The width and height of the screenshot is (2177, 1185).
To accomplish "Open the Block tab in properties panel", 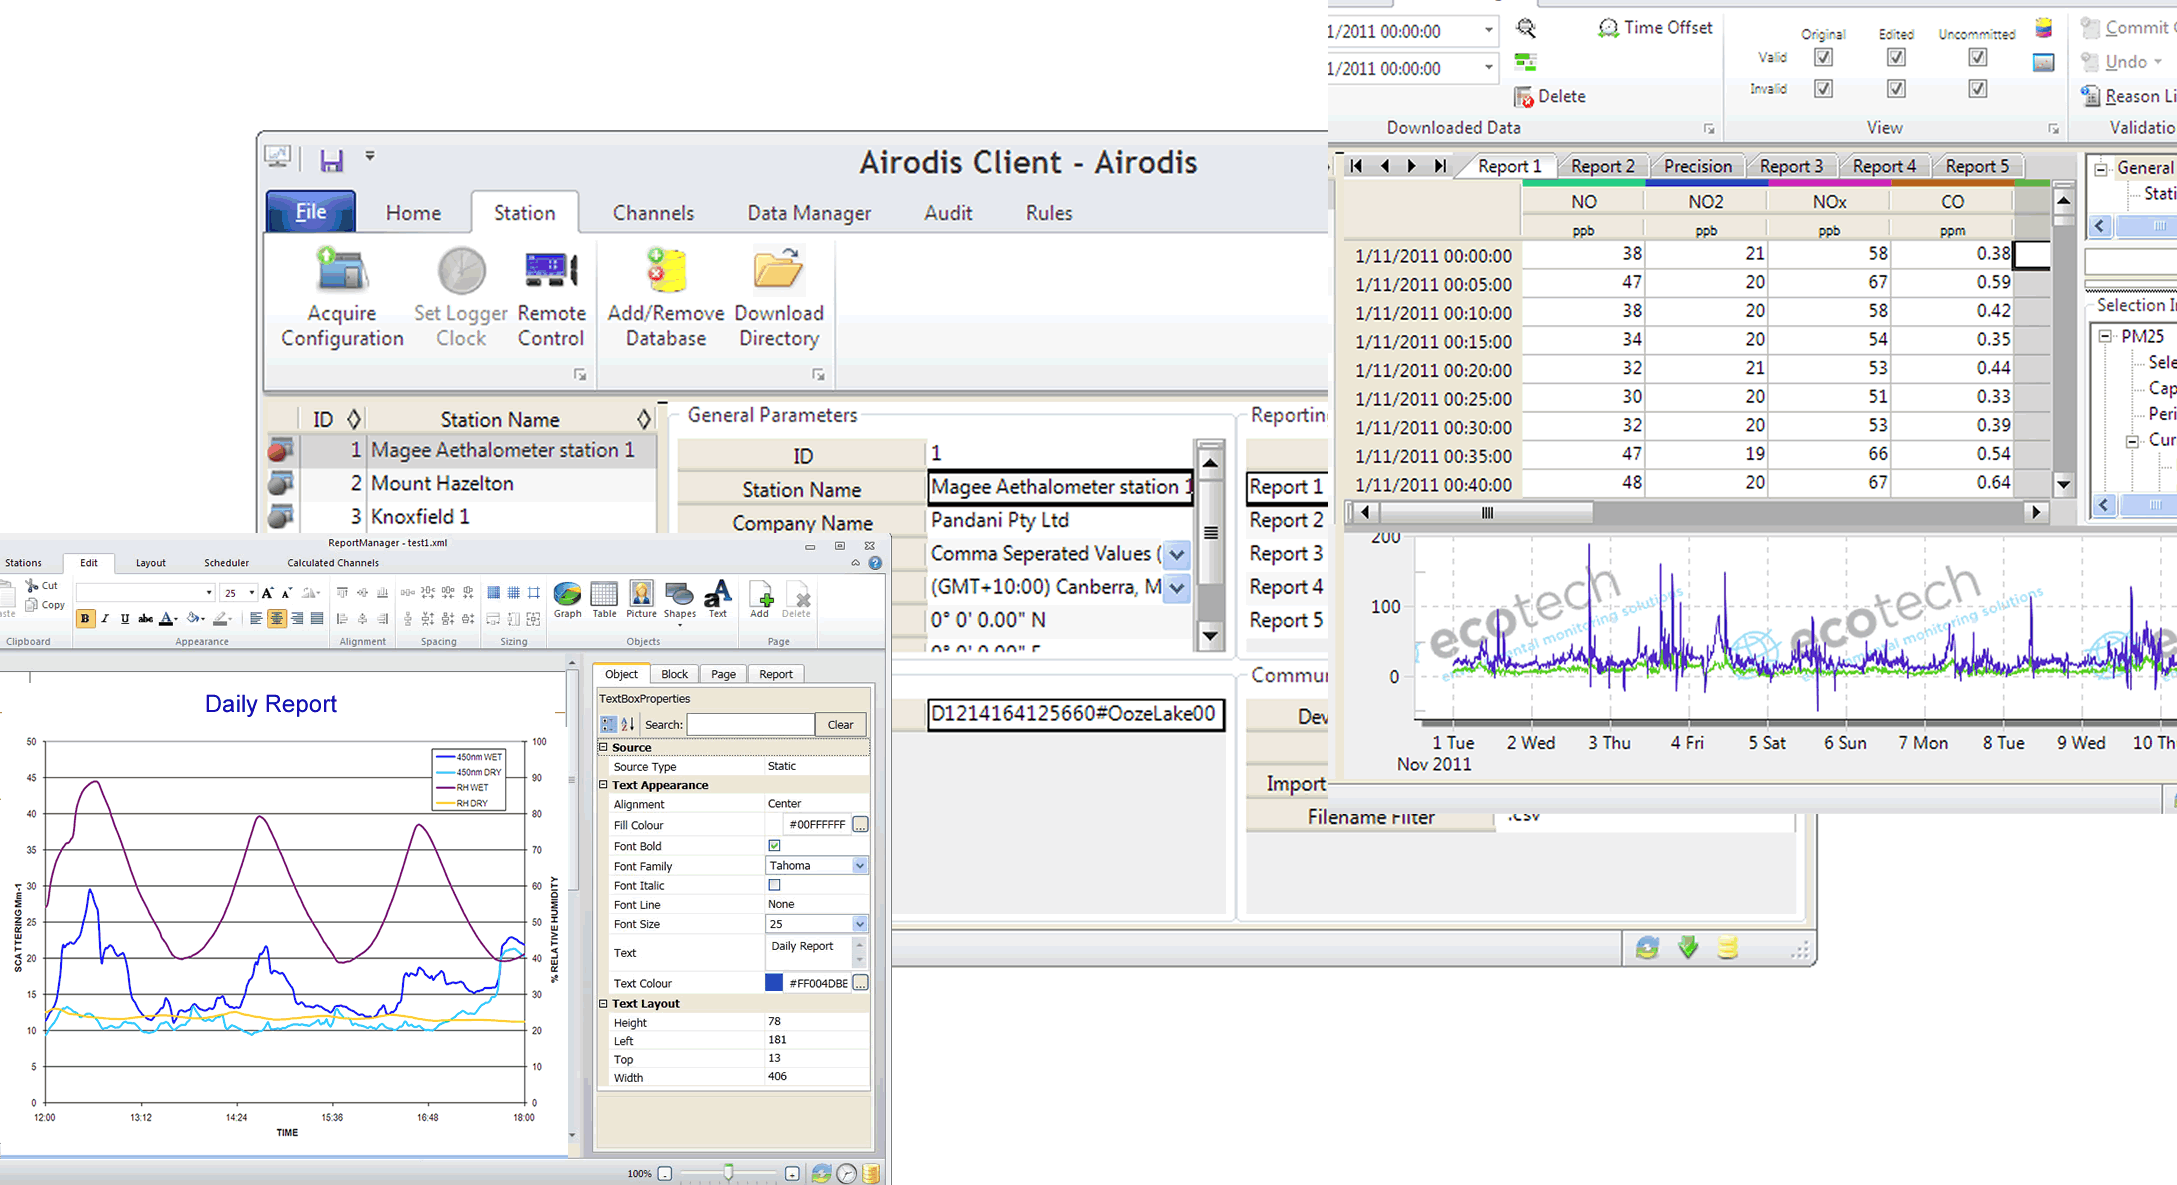I will tap(675, 674).
